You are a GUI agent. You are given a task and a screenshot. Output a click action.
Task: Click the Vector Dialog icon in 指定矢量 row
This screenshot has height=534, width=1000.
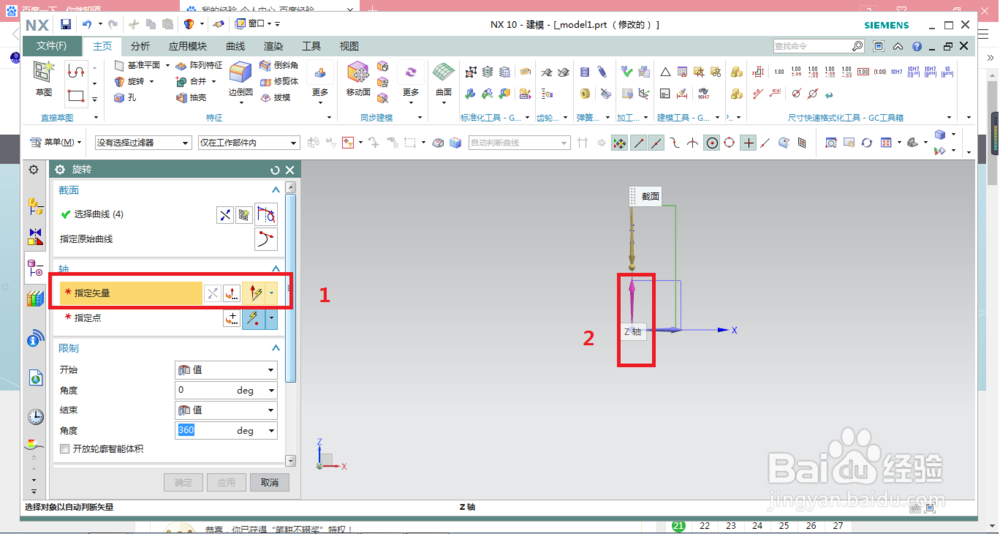[x=232, y=293]
